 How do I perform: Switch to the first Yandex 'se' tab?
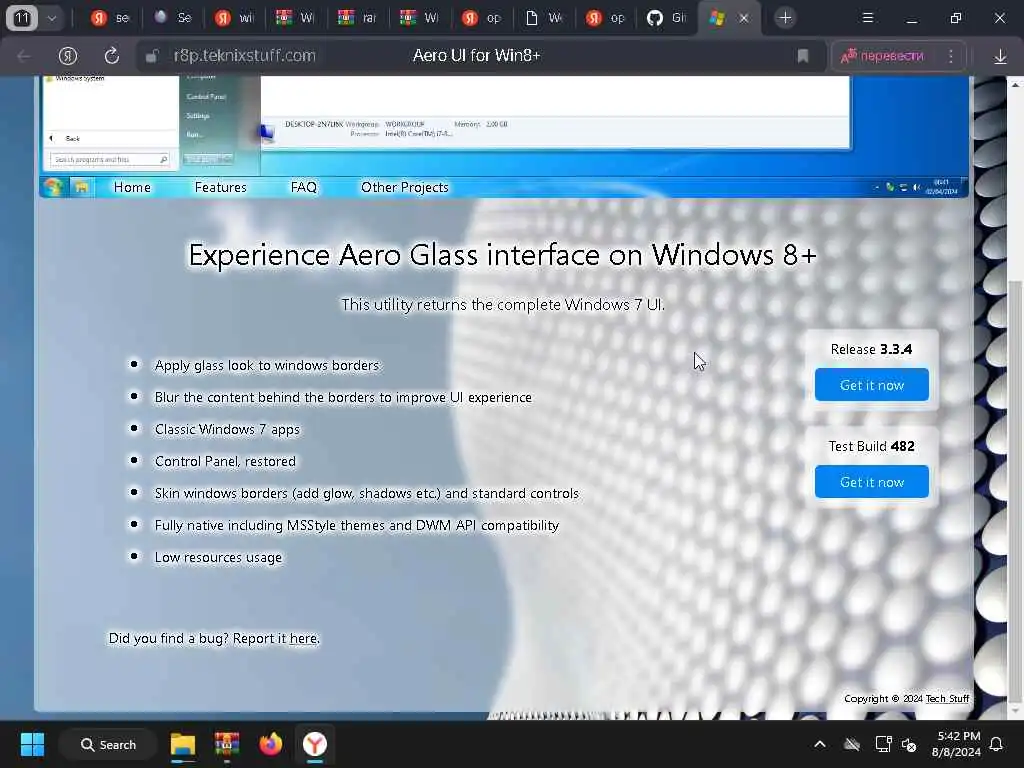pyautogui.click(x=109, y=18)
